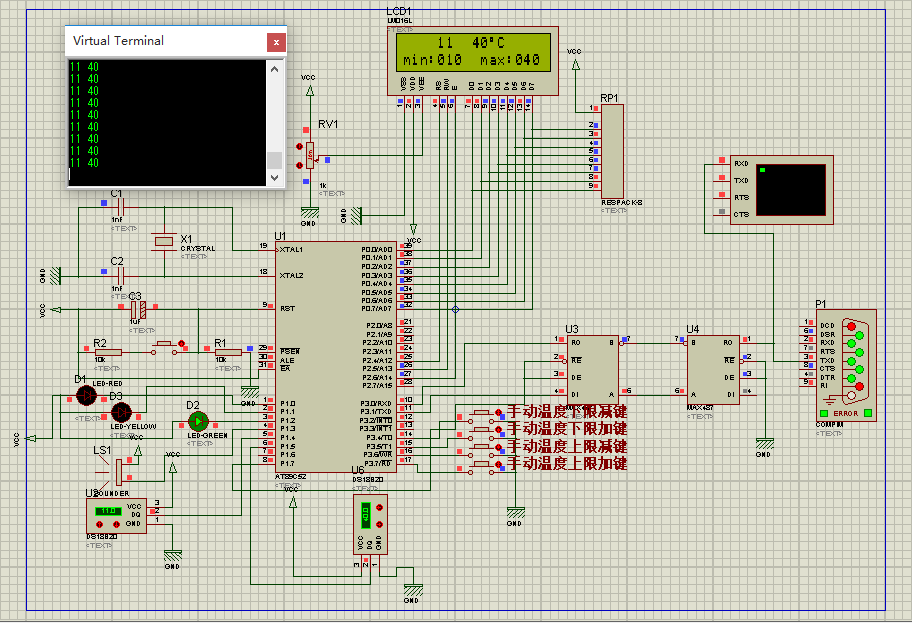Click the Virtual Terminal scroll down arrow
Image resolution: width=912 pixels, height=623 pixels.
pyautogui.click(x=275, y=177)
